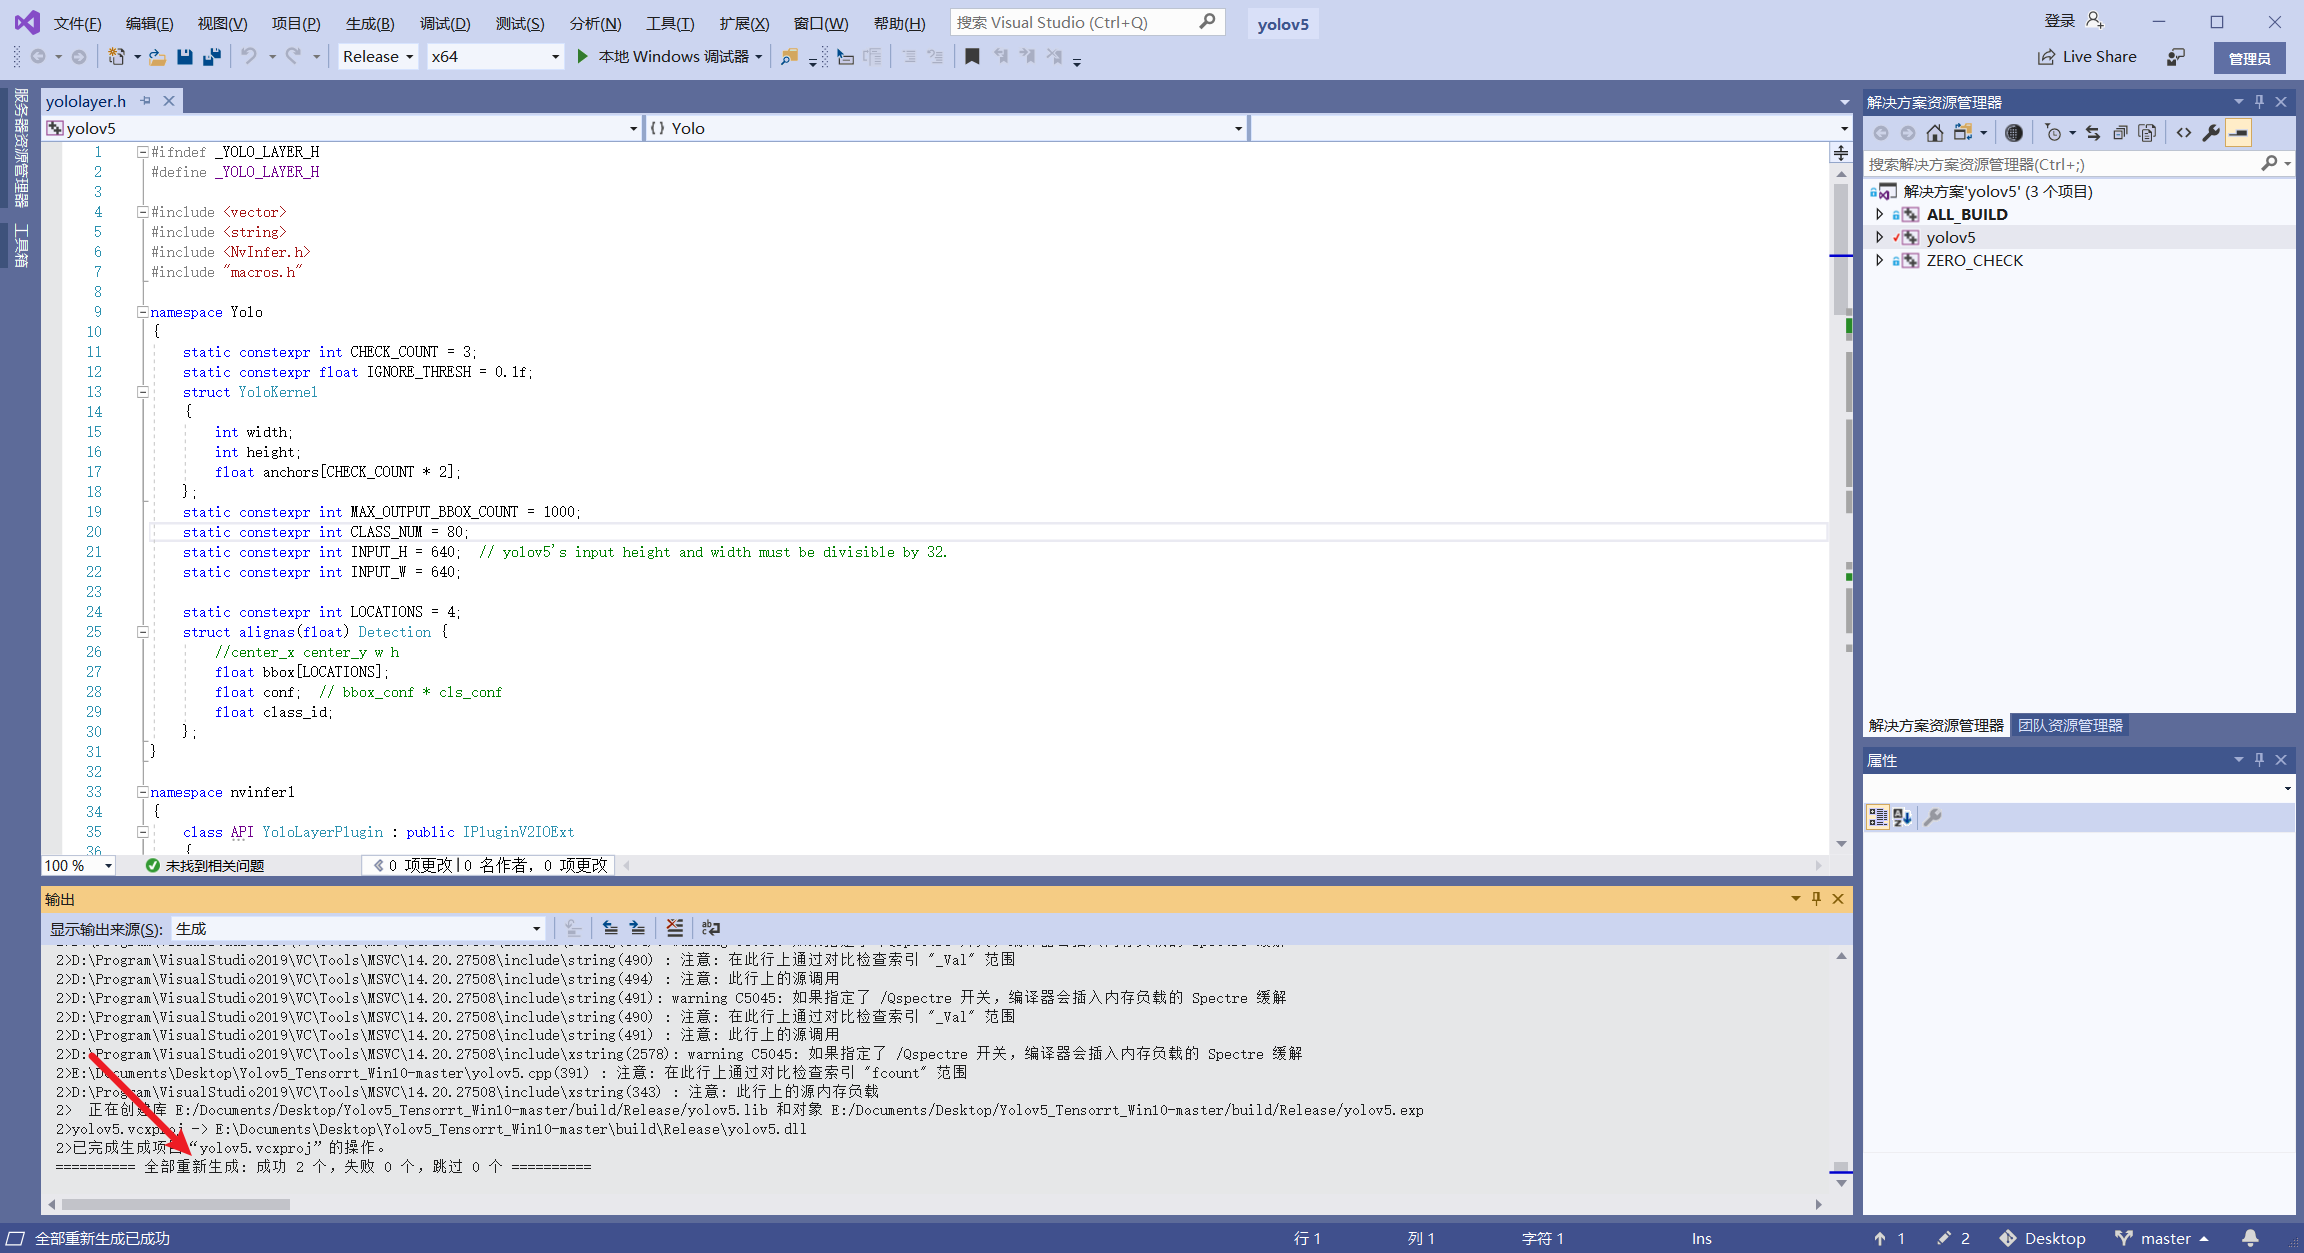Image resolution: width=2304 pixels, height=1253 pixels.
Task: Expand the ALL_BUILD project node
Action: 1879,214
